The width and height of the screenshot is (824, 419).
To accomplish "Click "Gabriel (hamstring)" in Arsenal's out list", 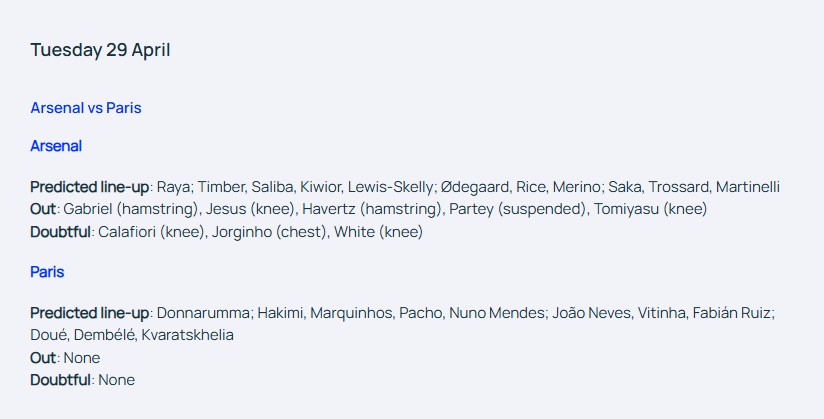I will coord(122,209).
